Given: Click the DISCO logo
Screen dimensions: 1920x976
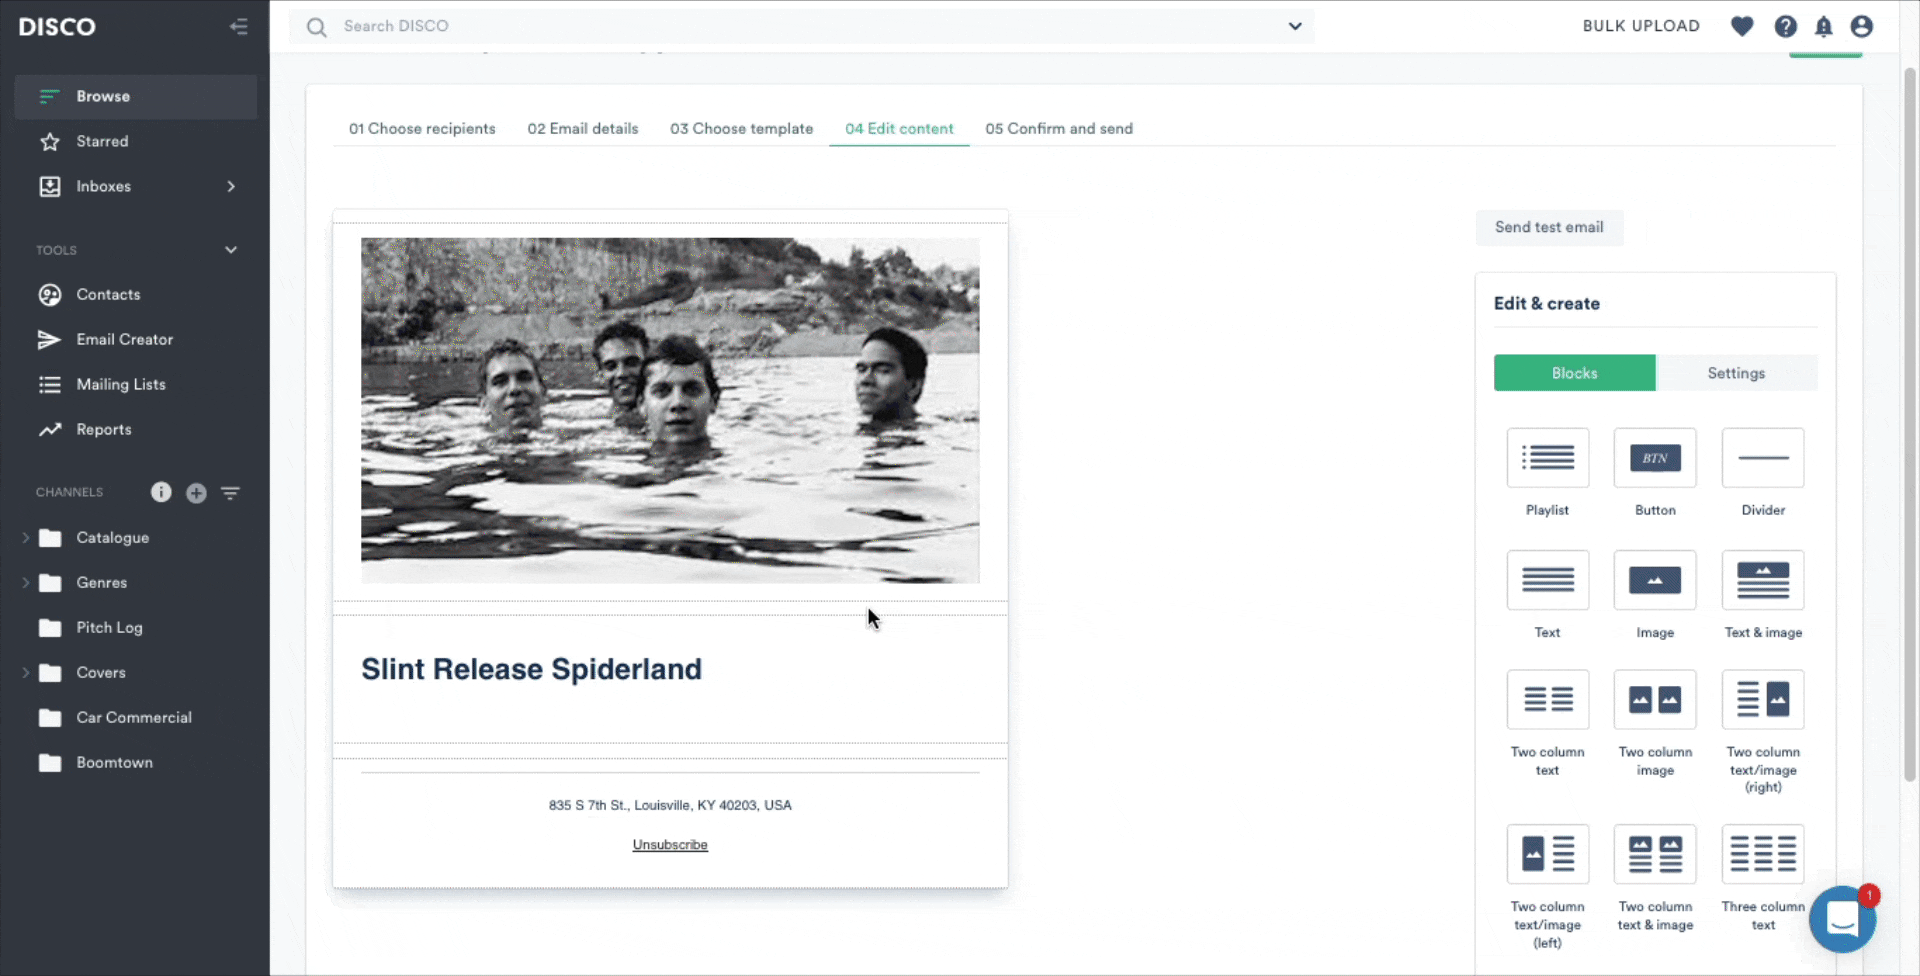Looking at the screenshot, I should coord(57,27).
